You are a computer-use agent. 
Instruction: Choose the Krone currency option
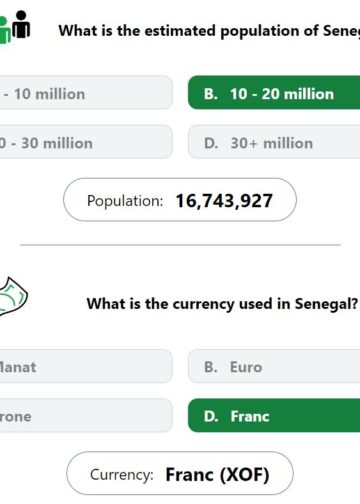coord(86,416)
